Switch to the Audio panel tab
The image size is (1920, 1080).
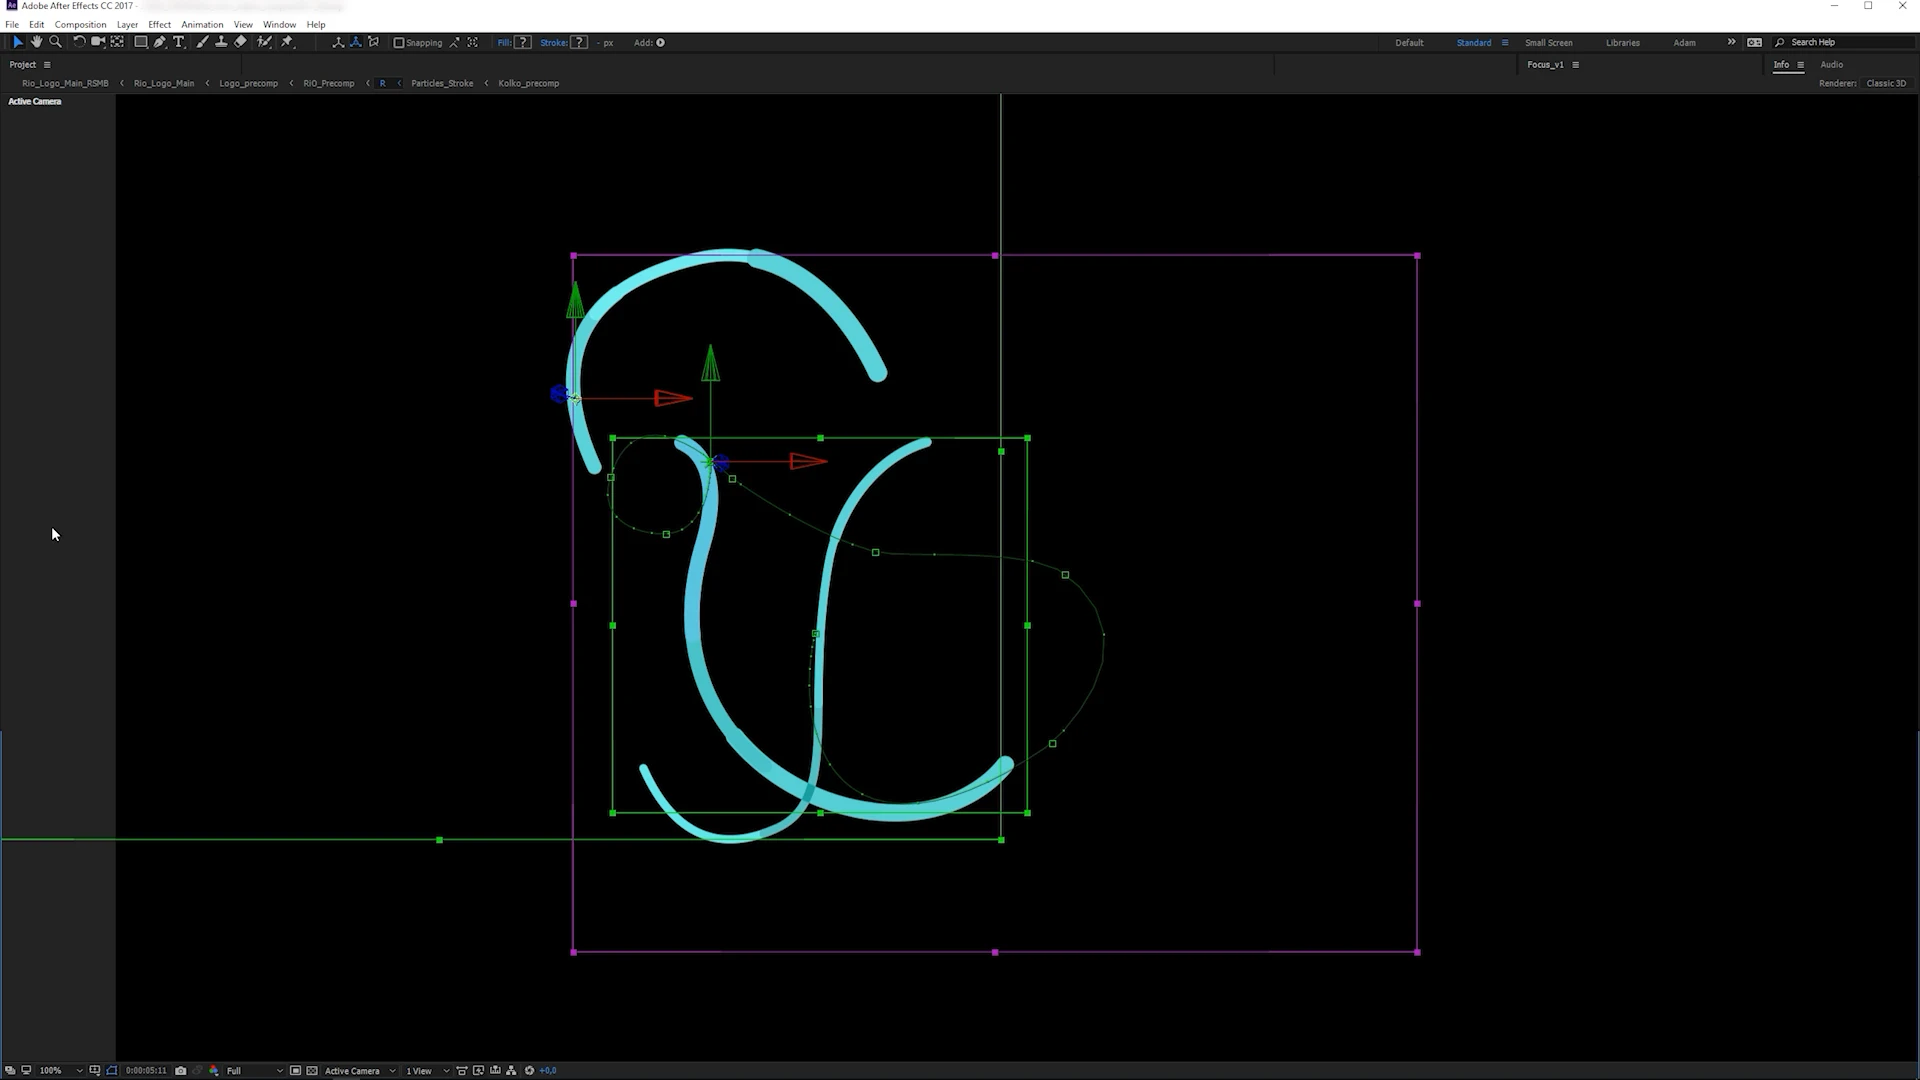[1831, 64]
